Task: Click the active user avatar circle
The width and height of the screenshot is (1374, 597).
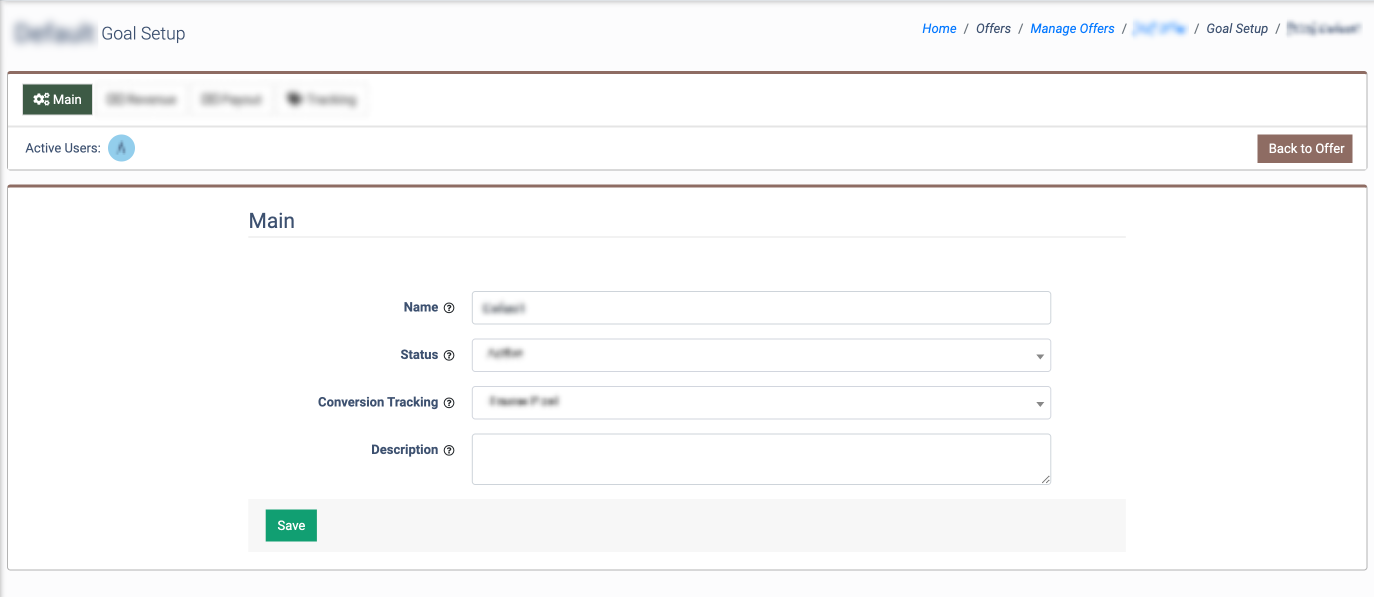Action: (121, 148)
